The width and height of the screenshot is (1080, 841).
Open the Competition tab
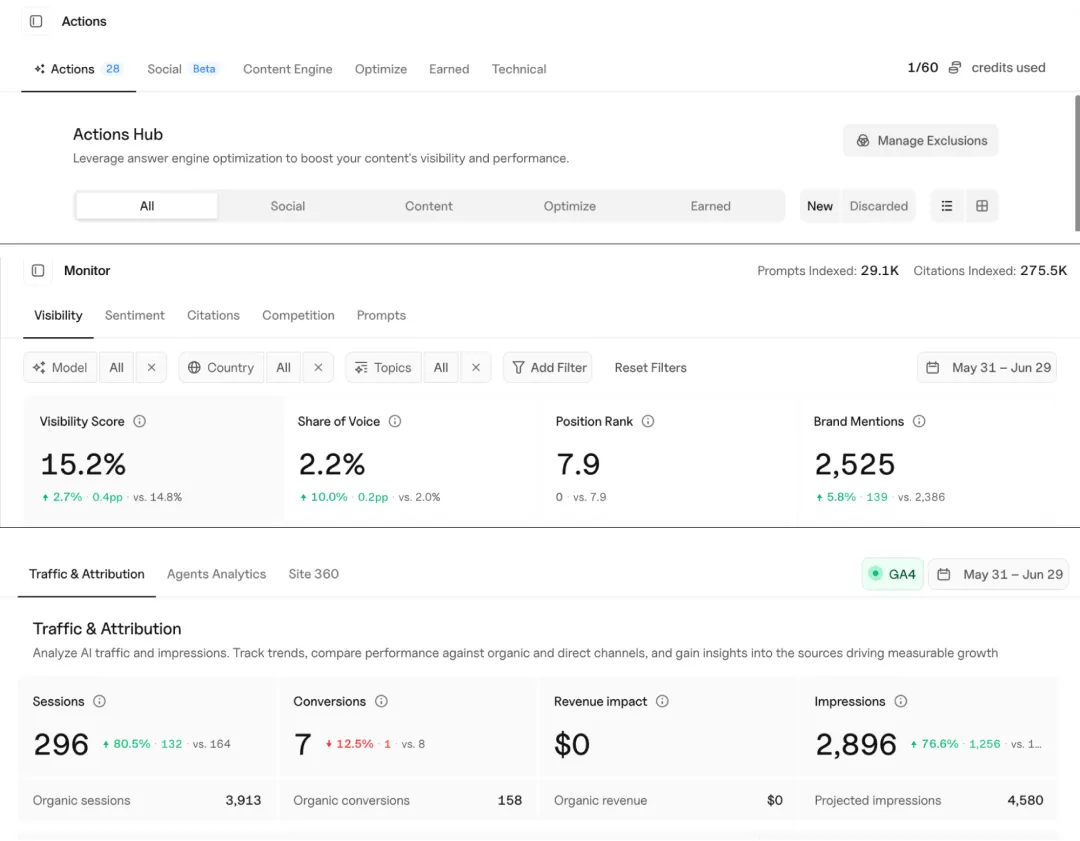[298, 315]
